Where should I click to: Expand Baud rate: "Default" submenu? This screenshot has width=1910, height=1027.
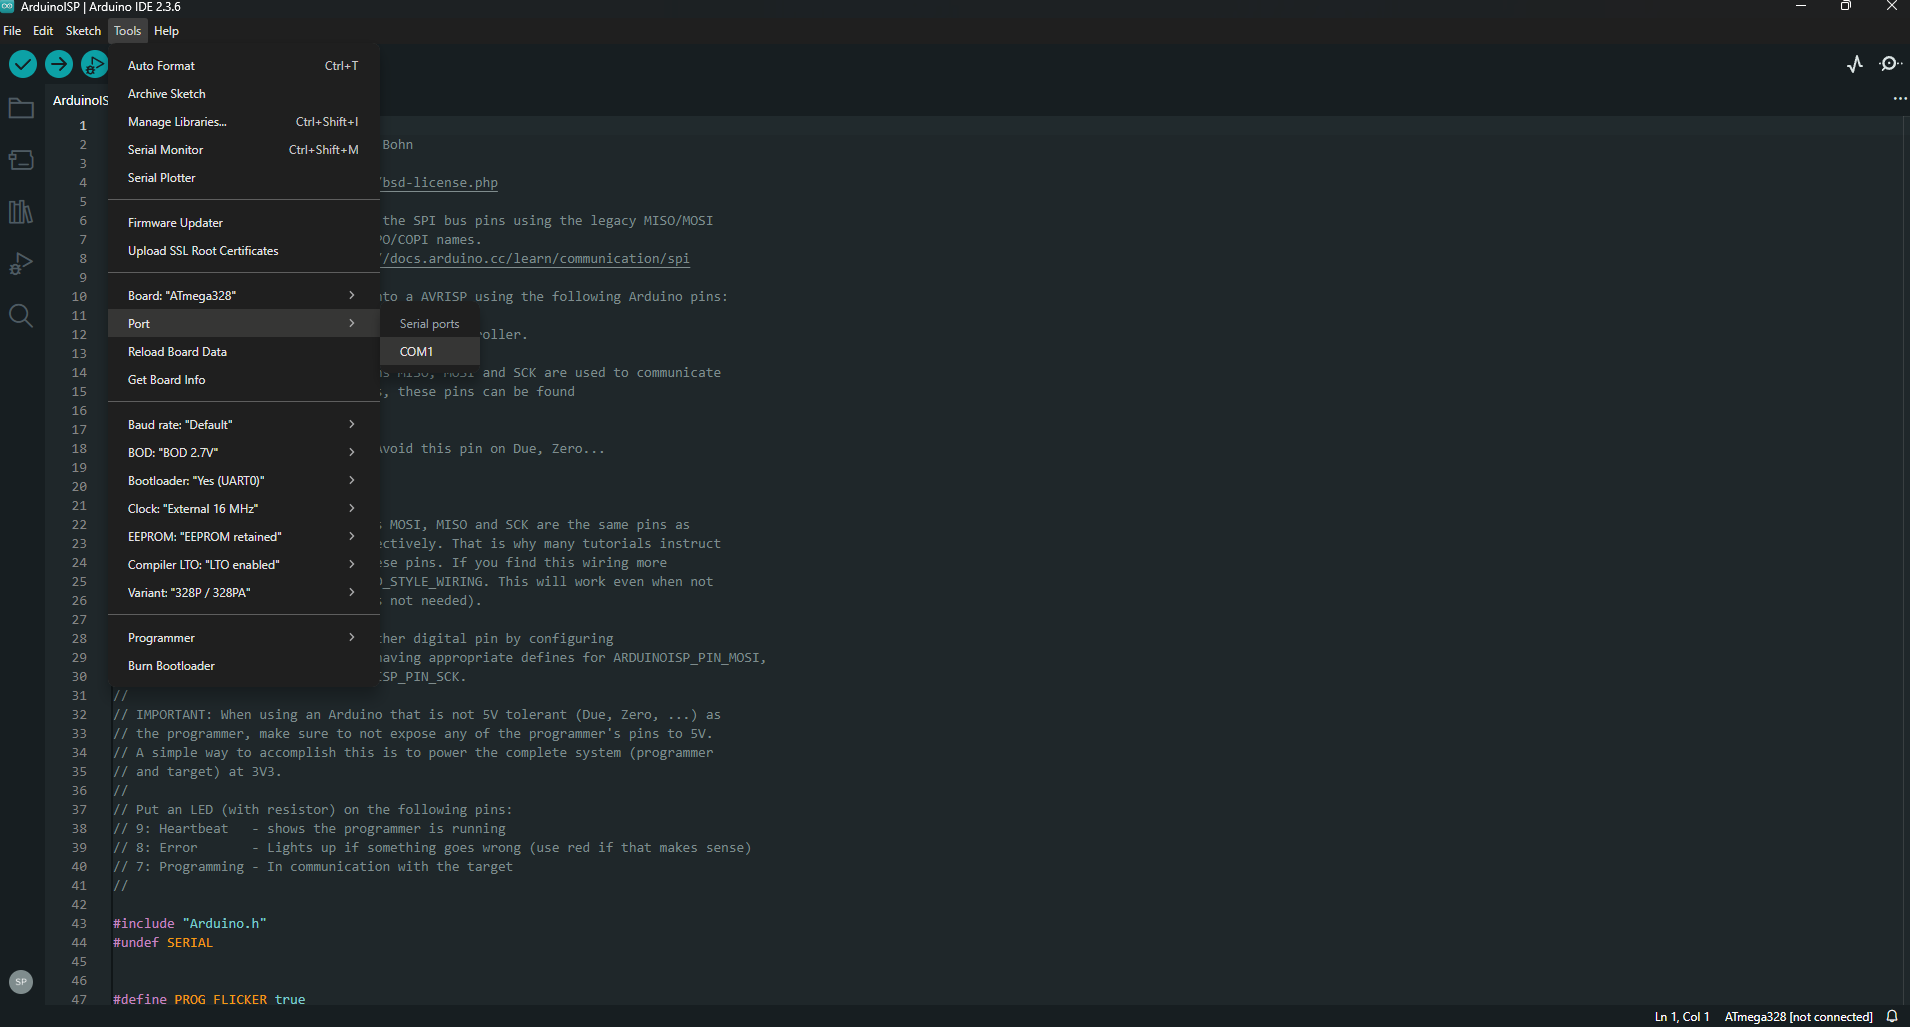coord(243,425)
